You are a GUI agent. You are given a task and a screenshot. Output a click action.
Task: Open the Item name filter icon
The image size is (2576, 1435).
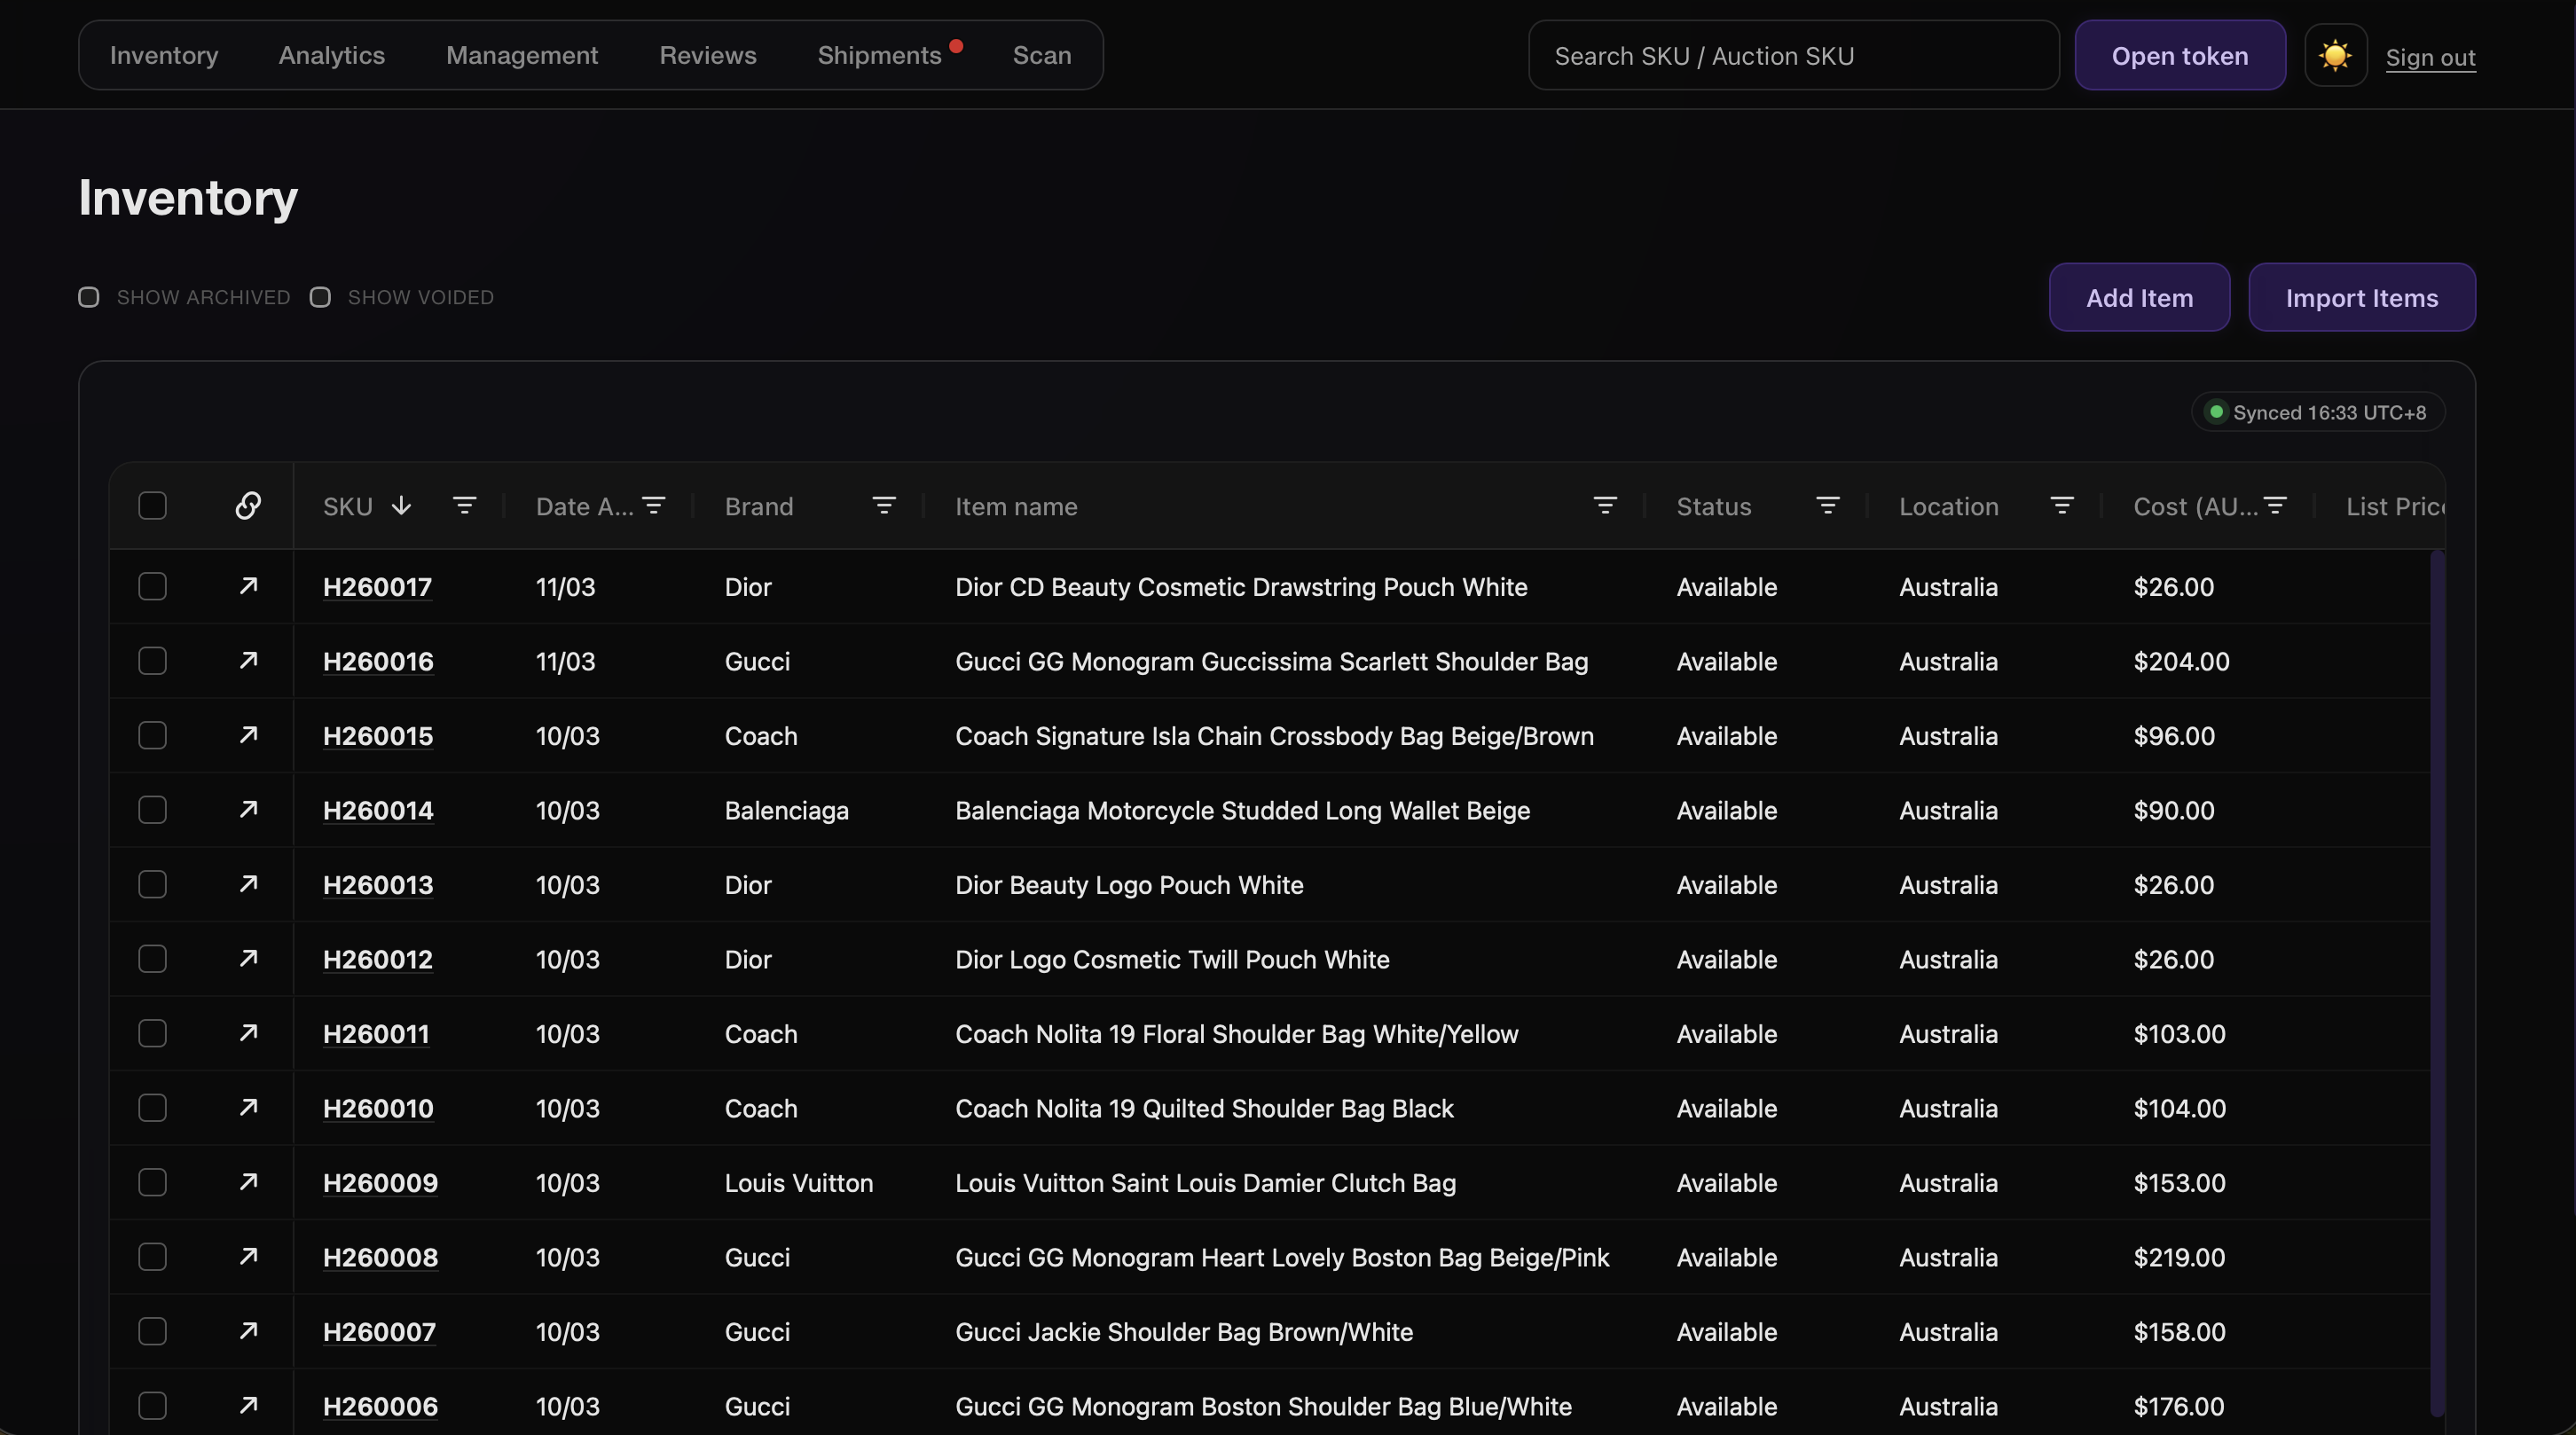pos(1604,506)
